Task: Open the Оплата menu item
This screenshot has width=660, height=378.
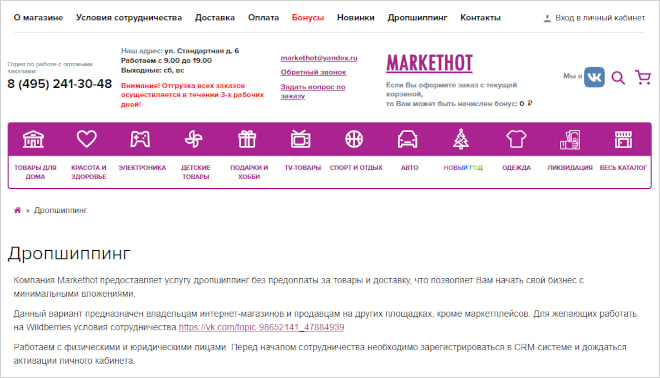Action: click(x=263, y=18)
